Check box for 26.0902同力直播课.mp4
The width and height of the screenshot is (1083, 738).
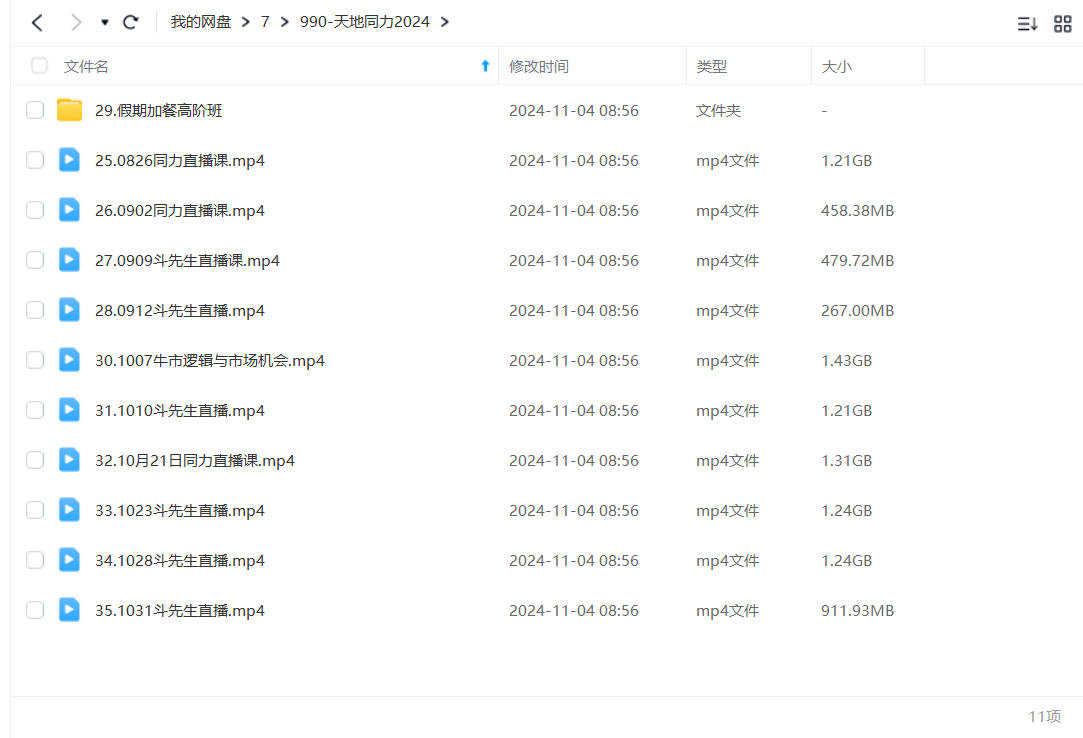tap(35, 210)
